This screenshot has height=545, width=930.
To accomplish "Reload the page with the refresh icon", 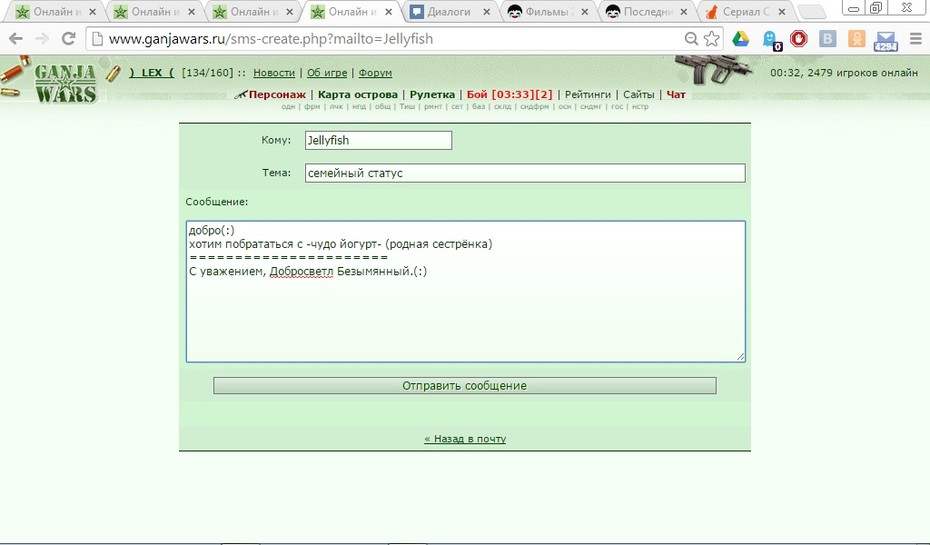I will point(69,39).
